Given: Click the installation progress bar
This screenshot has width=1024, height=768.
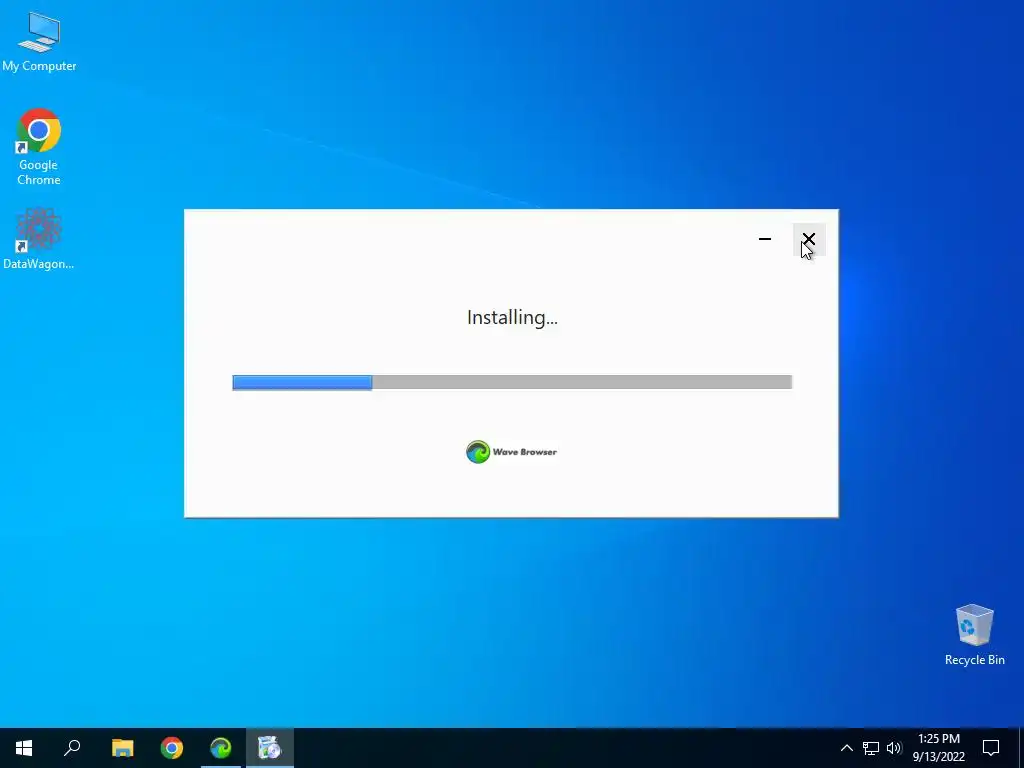Looking at the screenshot, I should pos(512,382).
